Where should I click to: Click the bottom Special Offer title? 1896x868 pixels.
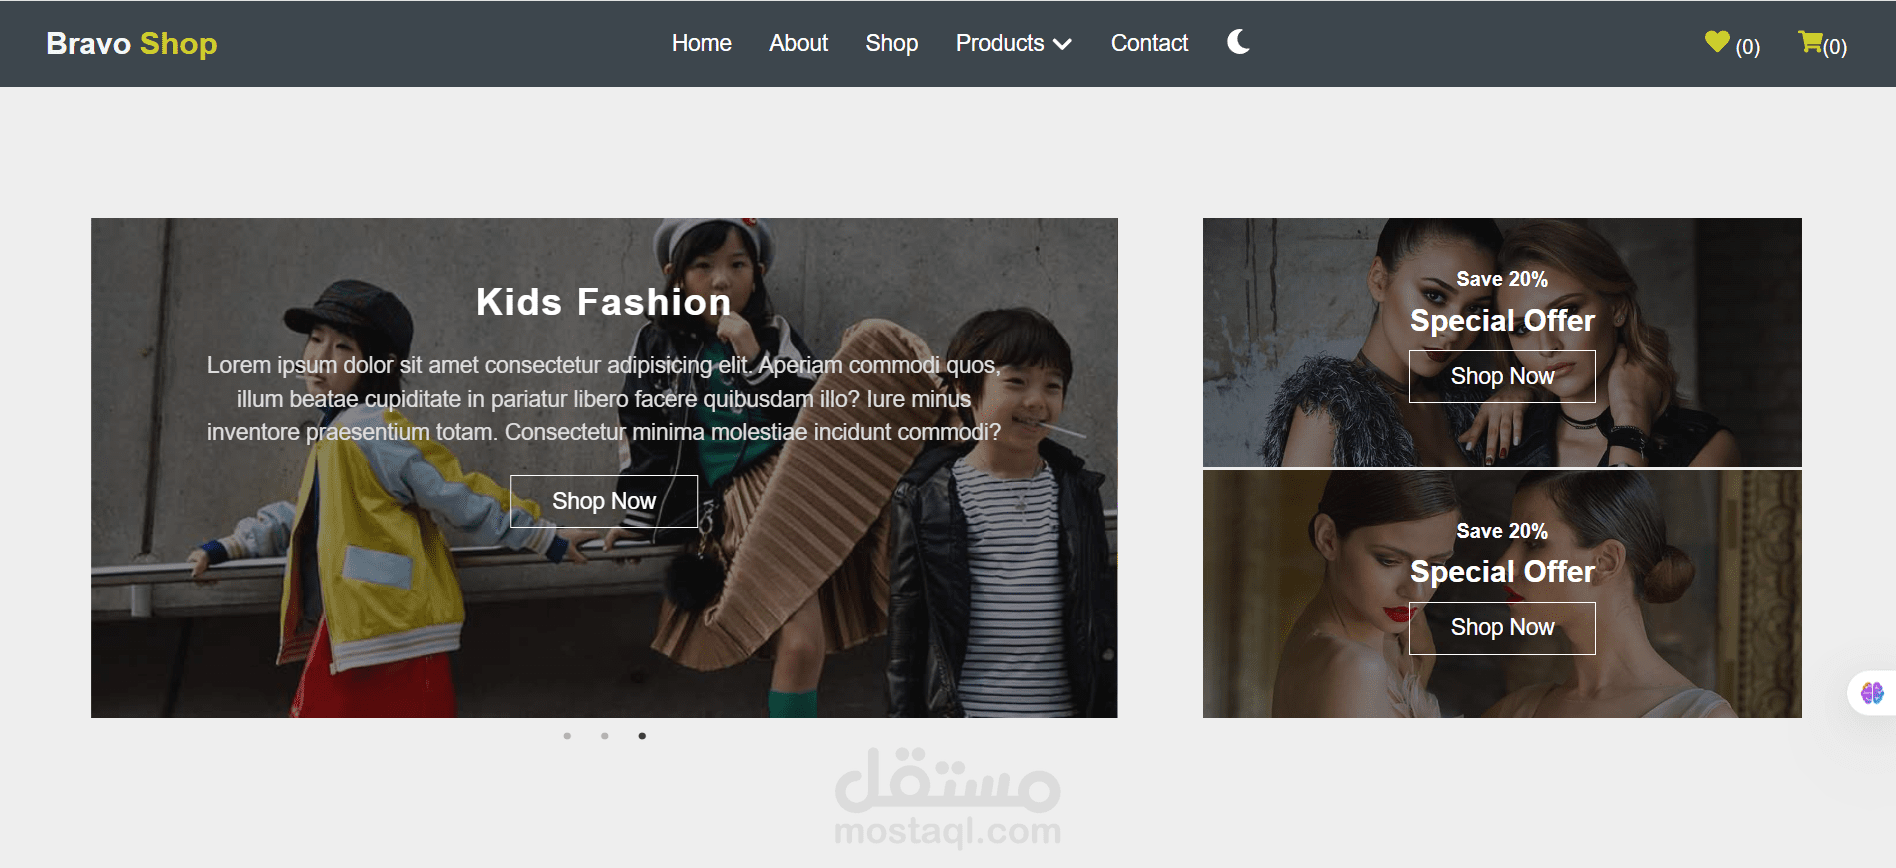pyautogui.click(x=1502, y=572)
